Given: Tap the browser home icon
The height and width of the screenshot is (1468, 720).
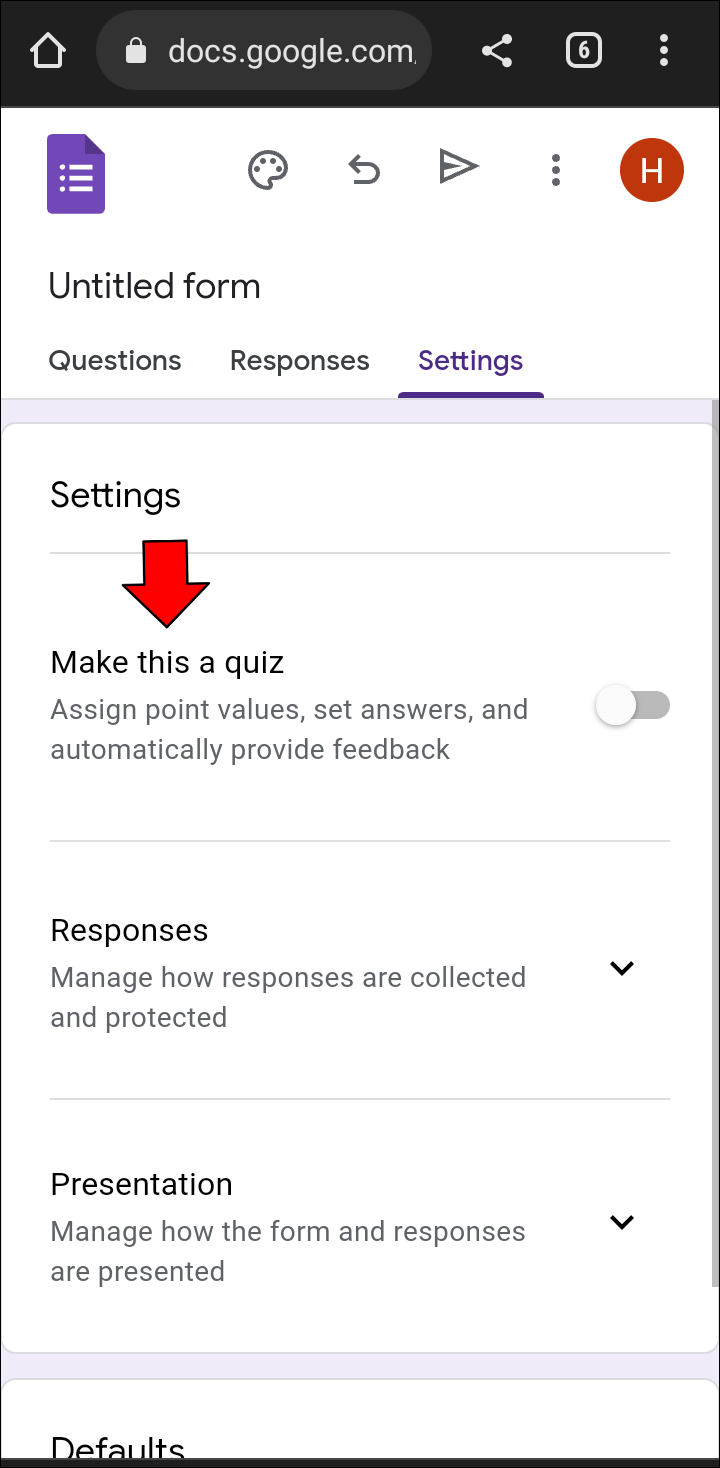Looking at the screenshot, I should (x=48, y=51).
